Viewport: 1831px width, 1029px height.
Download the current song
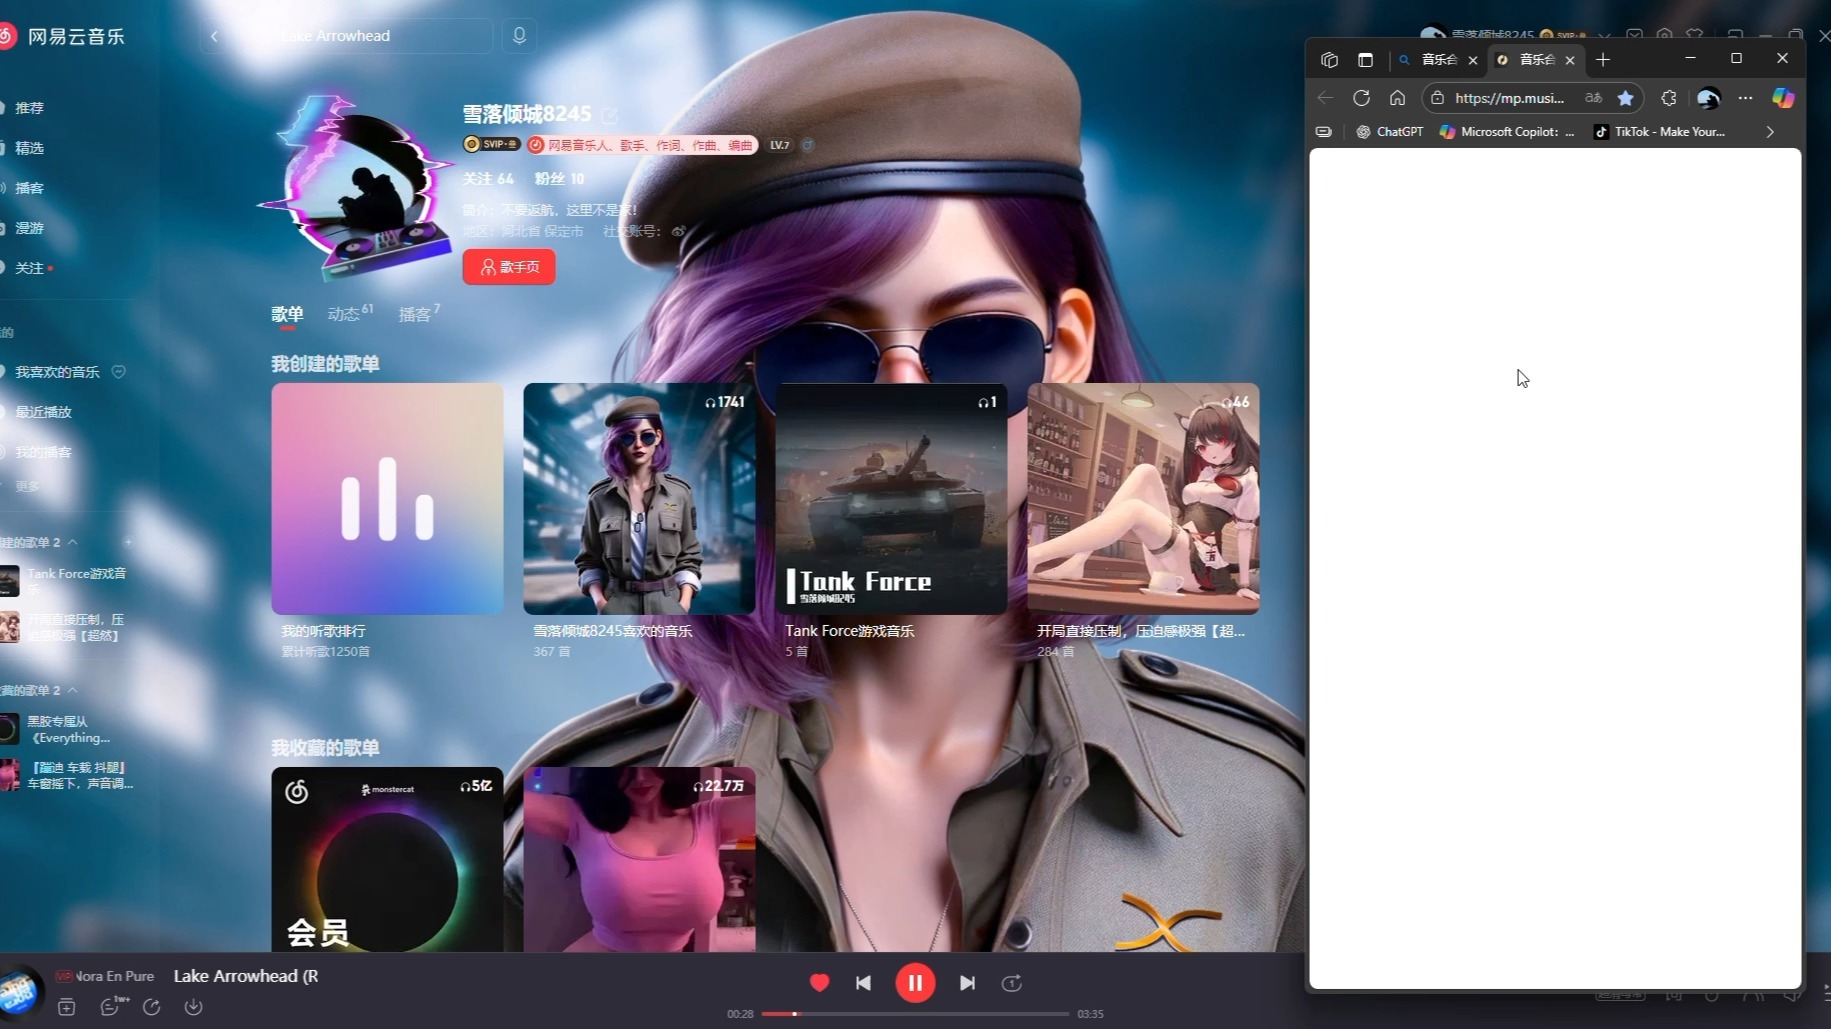[193, 1007]
